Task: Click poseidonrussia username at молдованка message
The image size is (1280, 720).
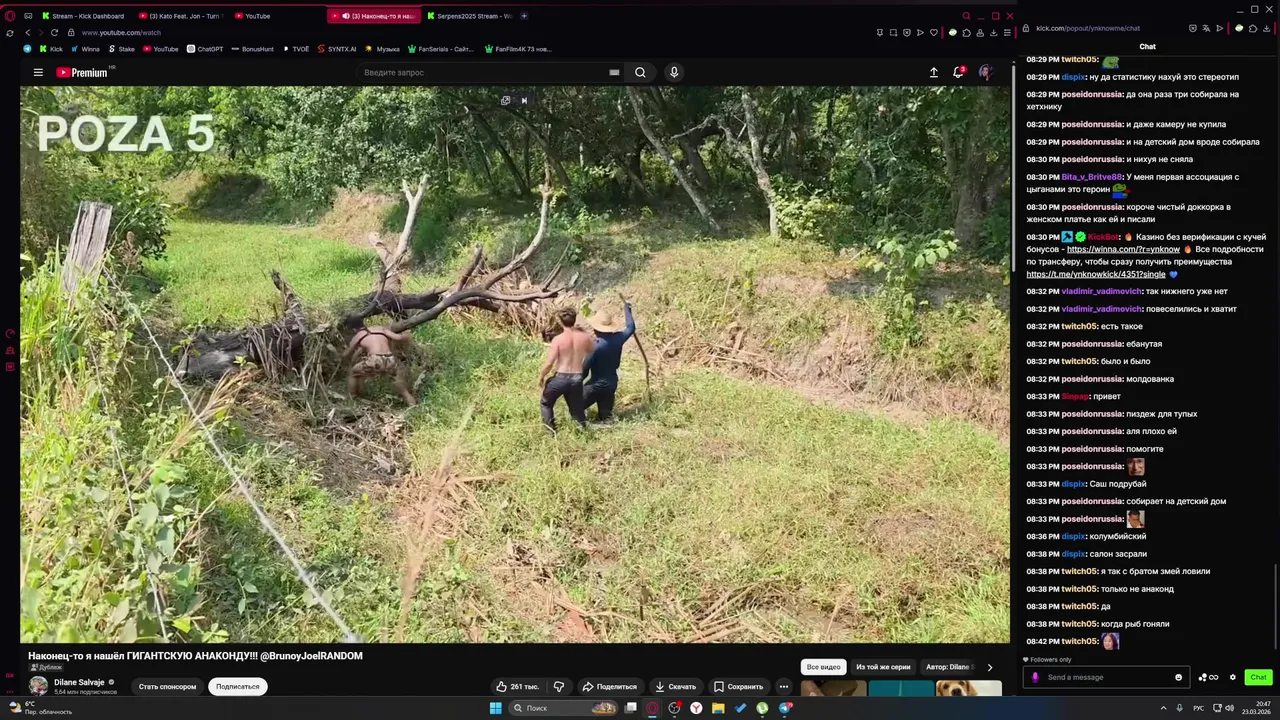Action: pyautogui.click(x=1092, y=379)
